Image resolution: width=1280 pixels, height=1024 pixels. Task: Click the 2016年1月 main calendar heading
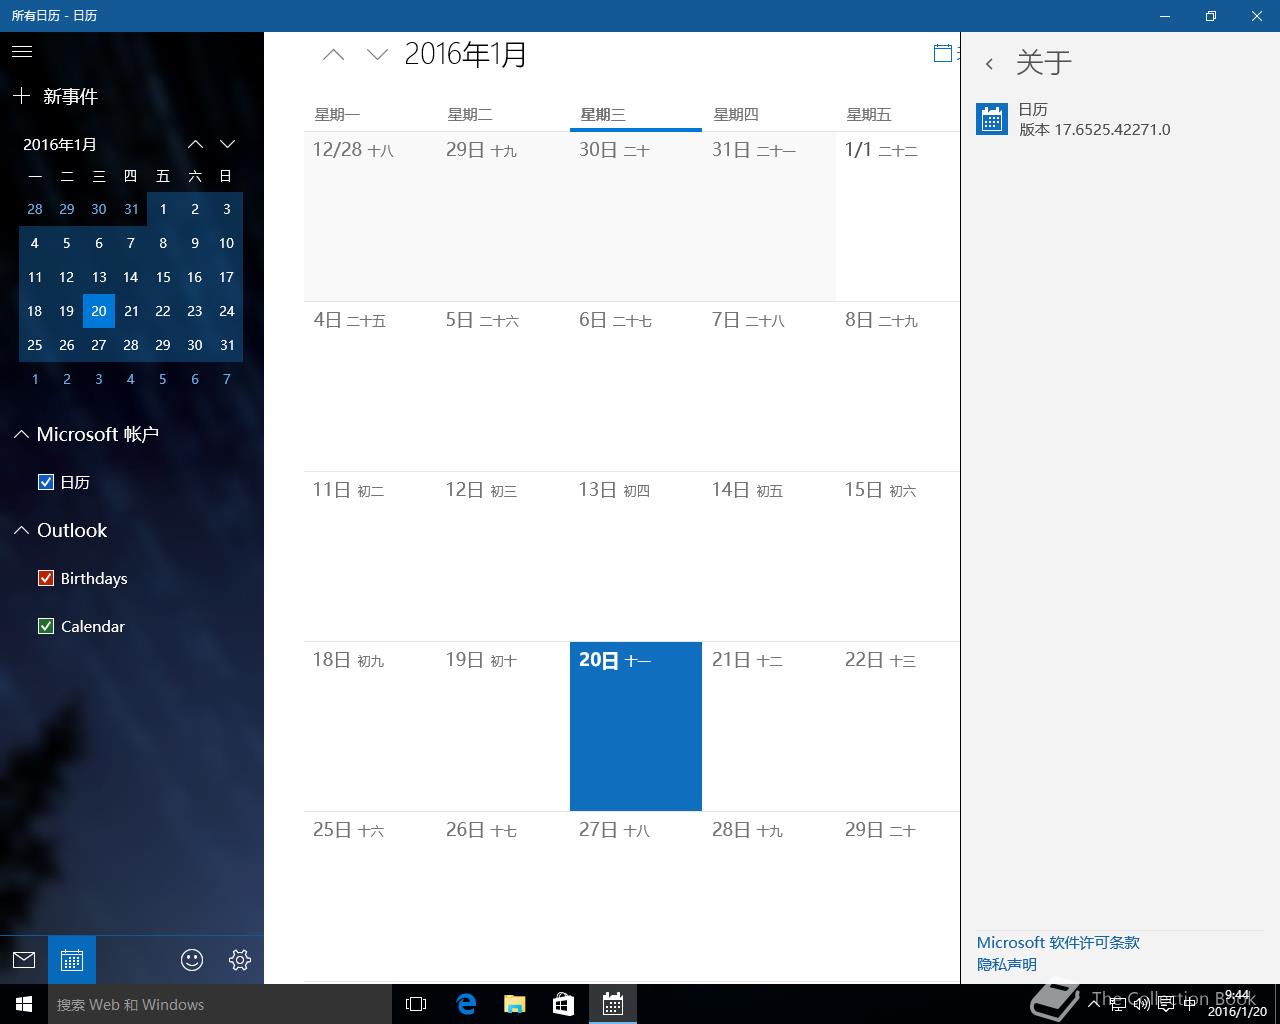click(x=465, y=54)
